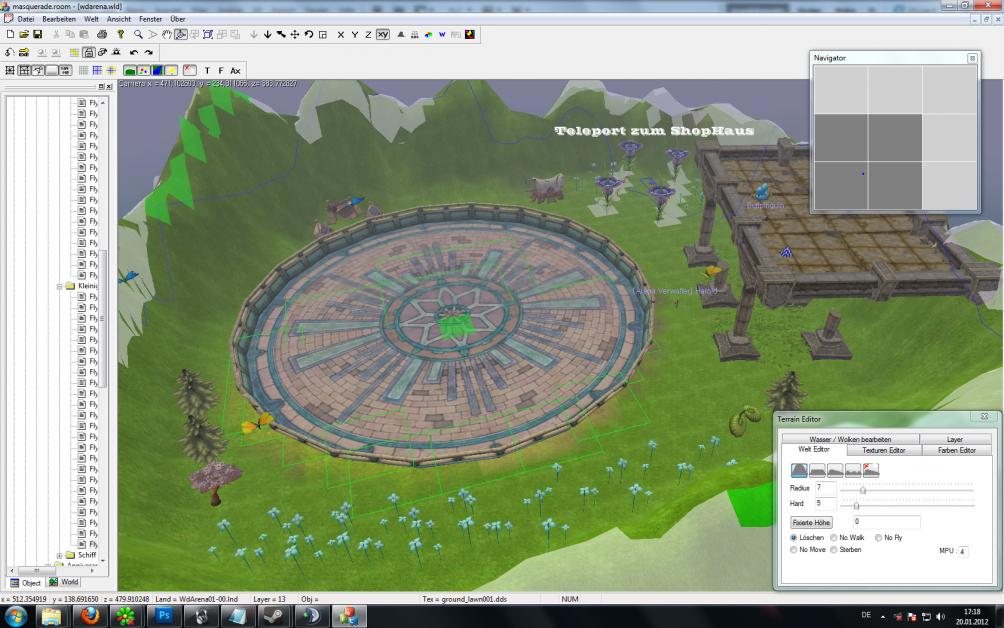The image size is (1004, 628).
Task: Select the magnifier zoom tool
Action: [x=138, y=34]
